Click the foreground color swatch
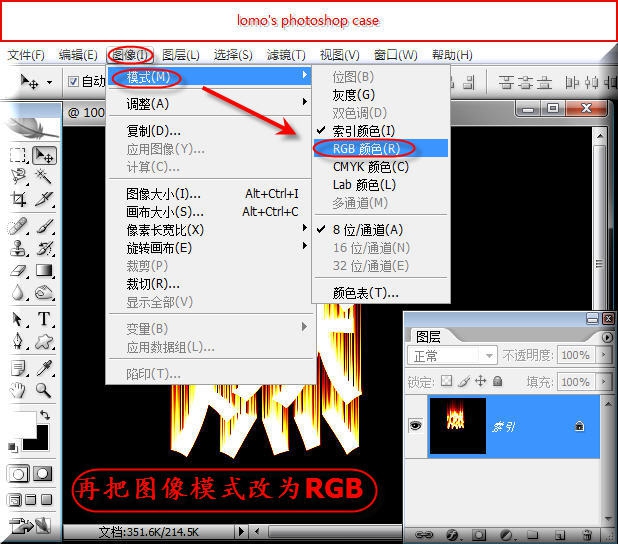618x544 pixels. [24, 425]
